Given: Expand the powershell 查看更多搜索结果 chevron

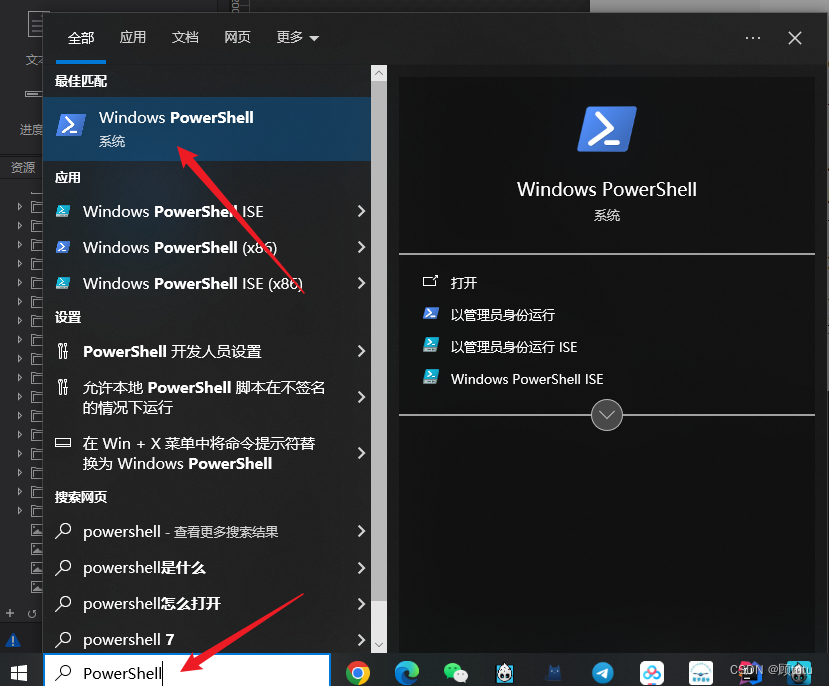Looking at the screenshot, I should pos(361,531).
